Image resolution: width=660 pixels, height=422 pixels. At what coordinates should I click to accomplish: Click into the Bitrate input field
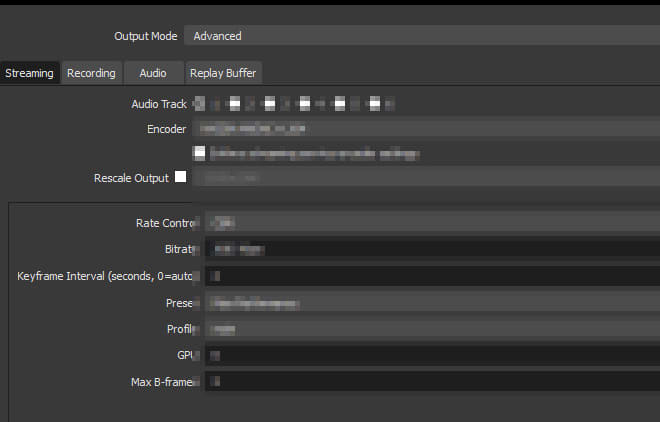click(x=432, y=249)
